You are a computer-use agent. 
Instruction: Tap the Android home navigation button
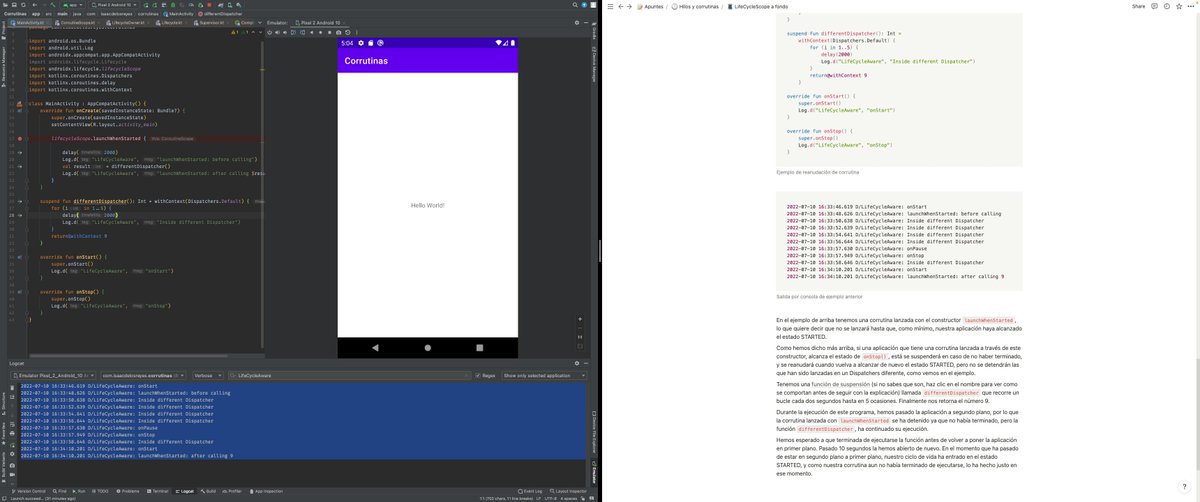tap(428, 347)
